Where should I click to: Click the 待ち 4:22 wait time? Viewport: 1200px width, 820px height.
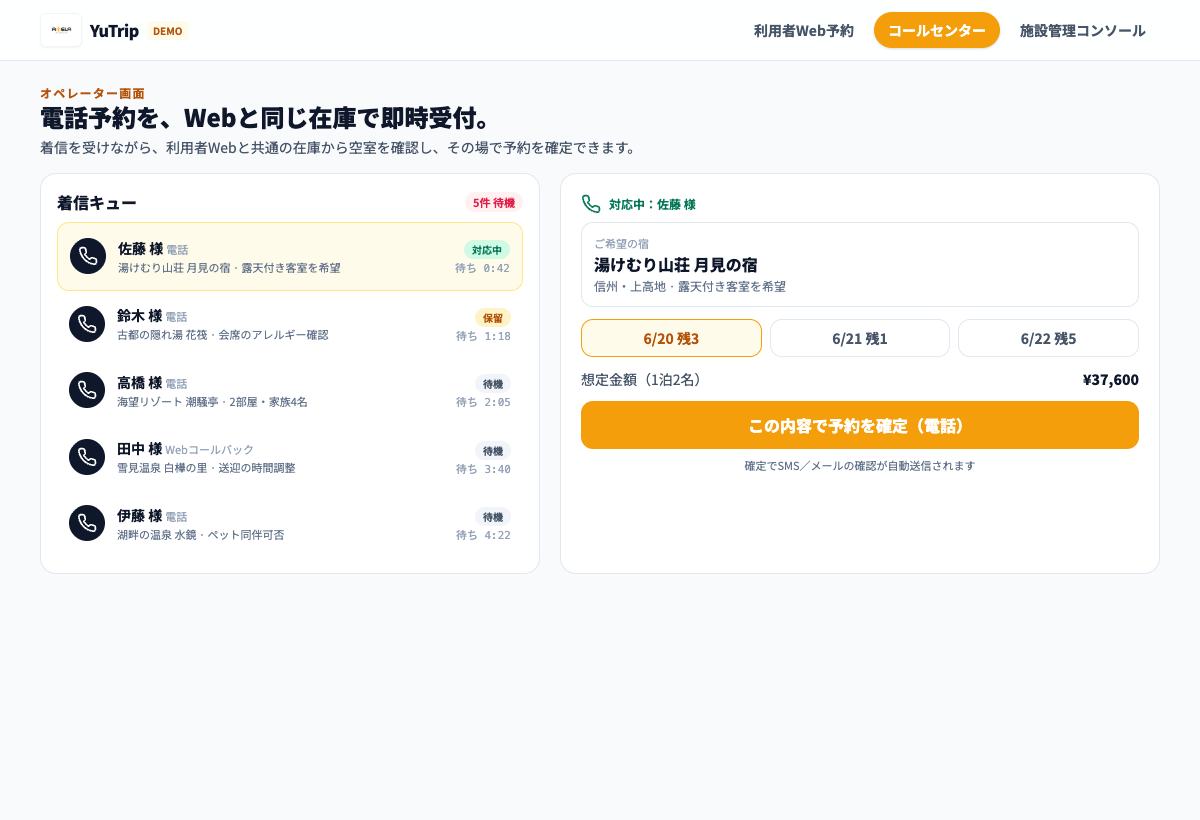pyautogui.click(x=483, y=535)
